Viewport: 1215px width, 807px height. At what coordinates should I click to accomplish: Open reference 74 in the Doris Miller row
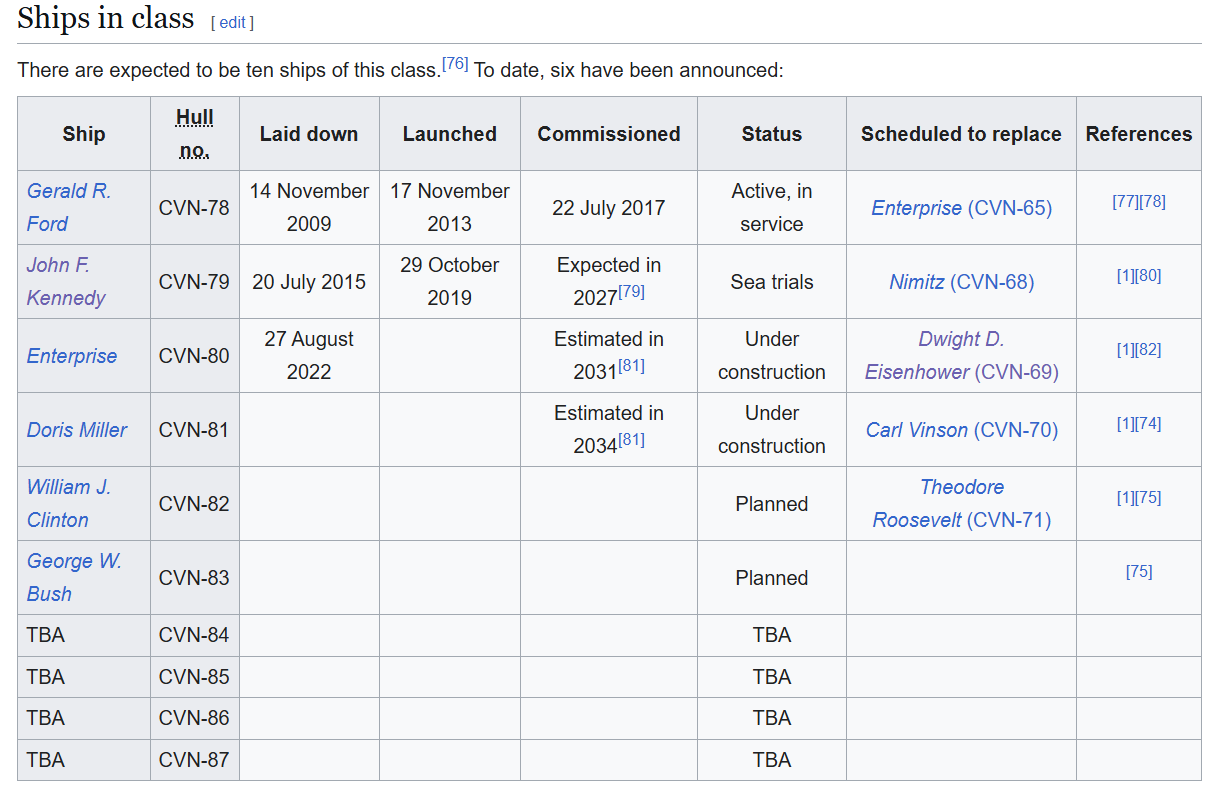(x=1148, y=423)
